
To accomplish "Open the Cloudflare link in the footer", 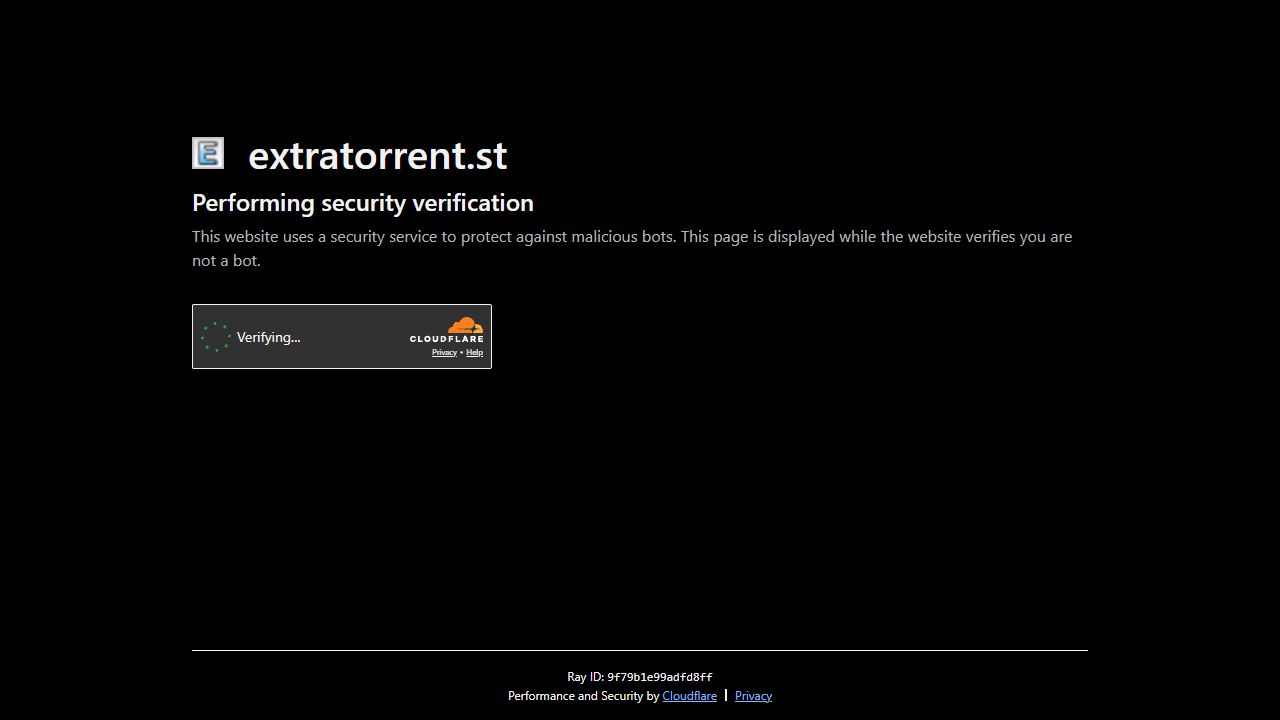I will pos(689,696).
